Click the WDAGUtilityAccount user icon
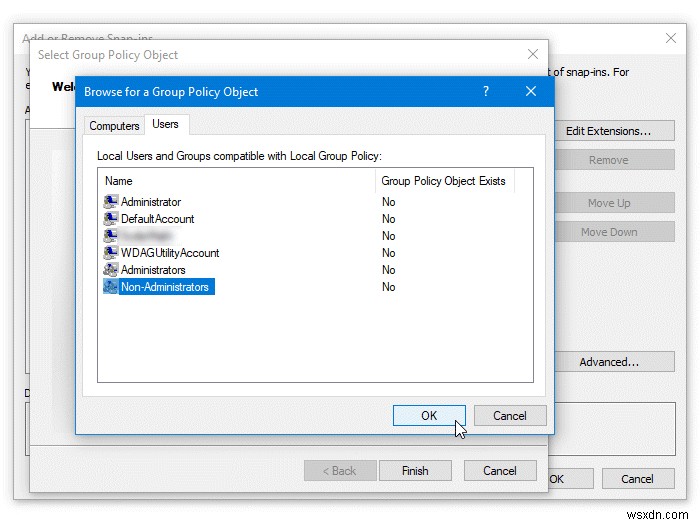700x525 pixels. point(110,253)
